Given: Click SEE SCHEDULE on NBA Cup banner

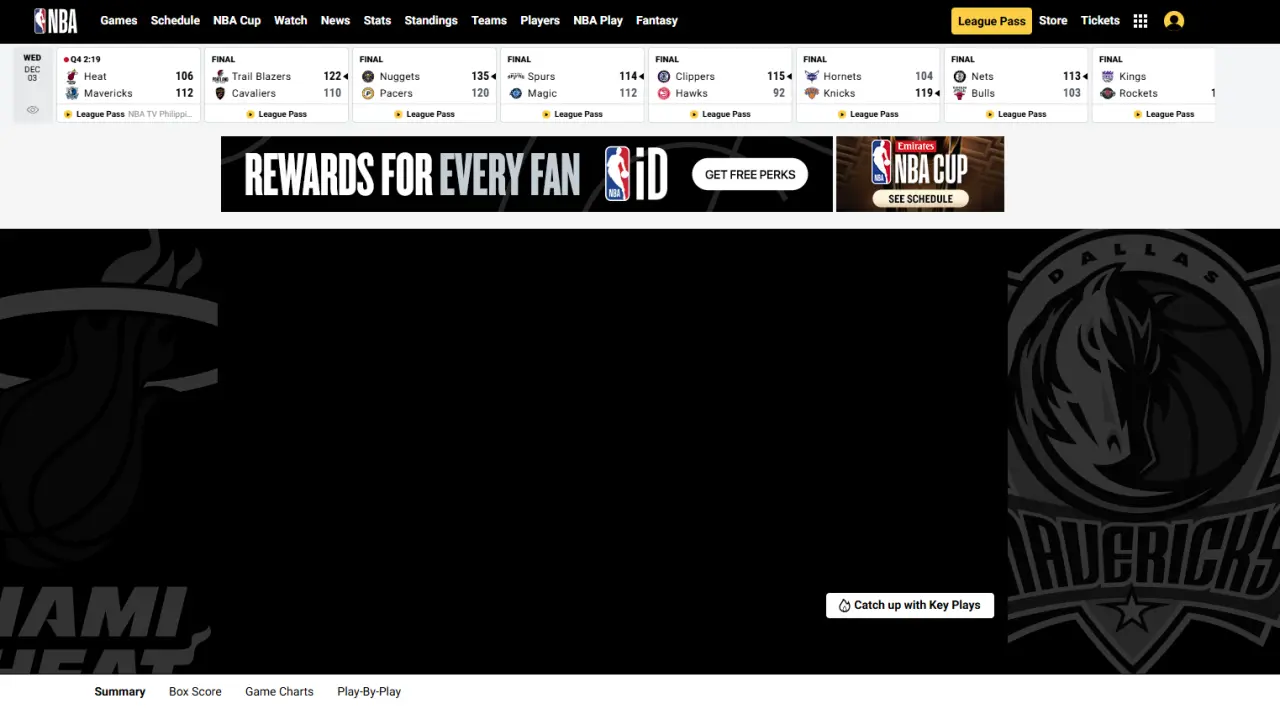Looking at the screenshot, I should [x=921, y=199].
